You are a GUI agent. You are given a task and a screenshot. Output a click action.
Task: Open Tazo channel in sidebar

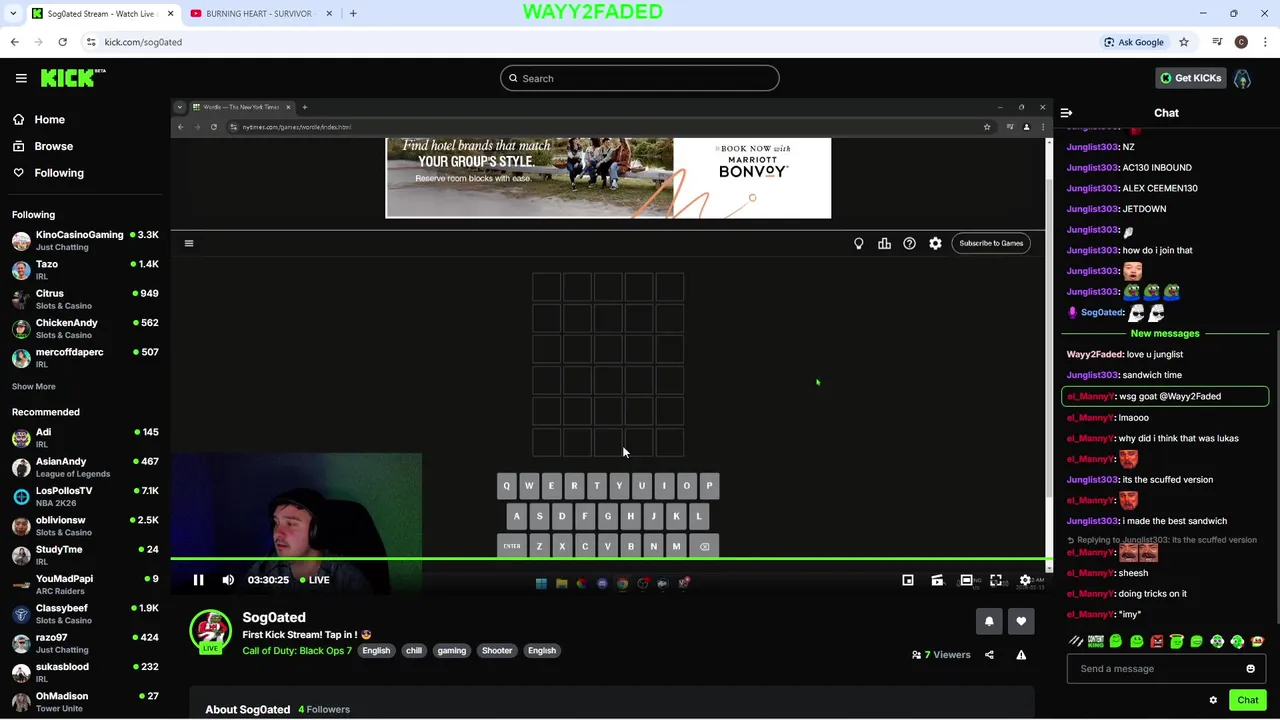pos(85,270)
